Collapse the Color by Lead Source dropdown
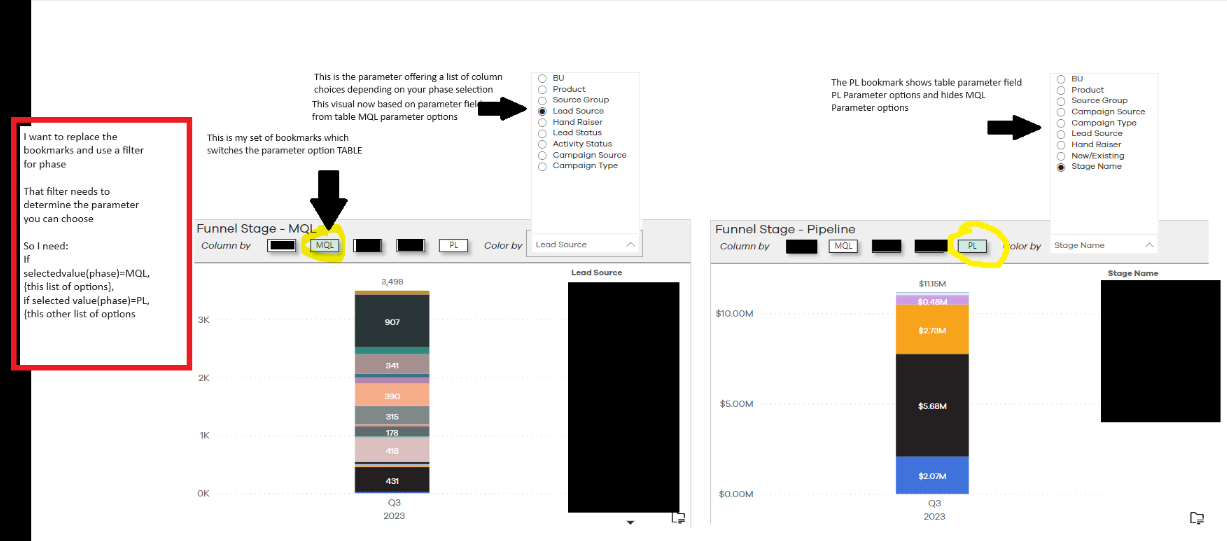1227x541 pixels. pyautogui.click(x=631, y=244)
